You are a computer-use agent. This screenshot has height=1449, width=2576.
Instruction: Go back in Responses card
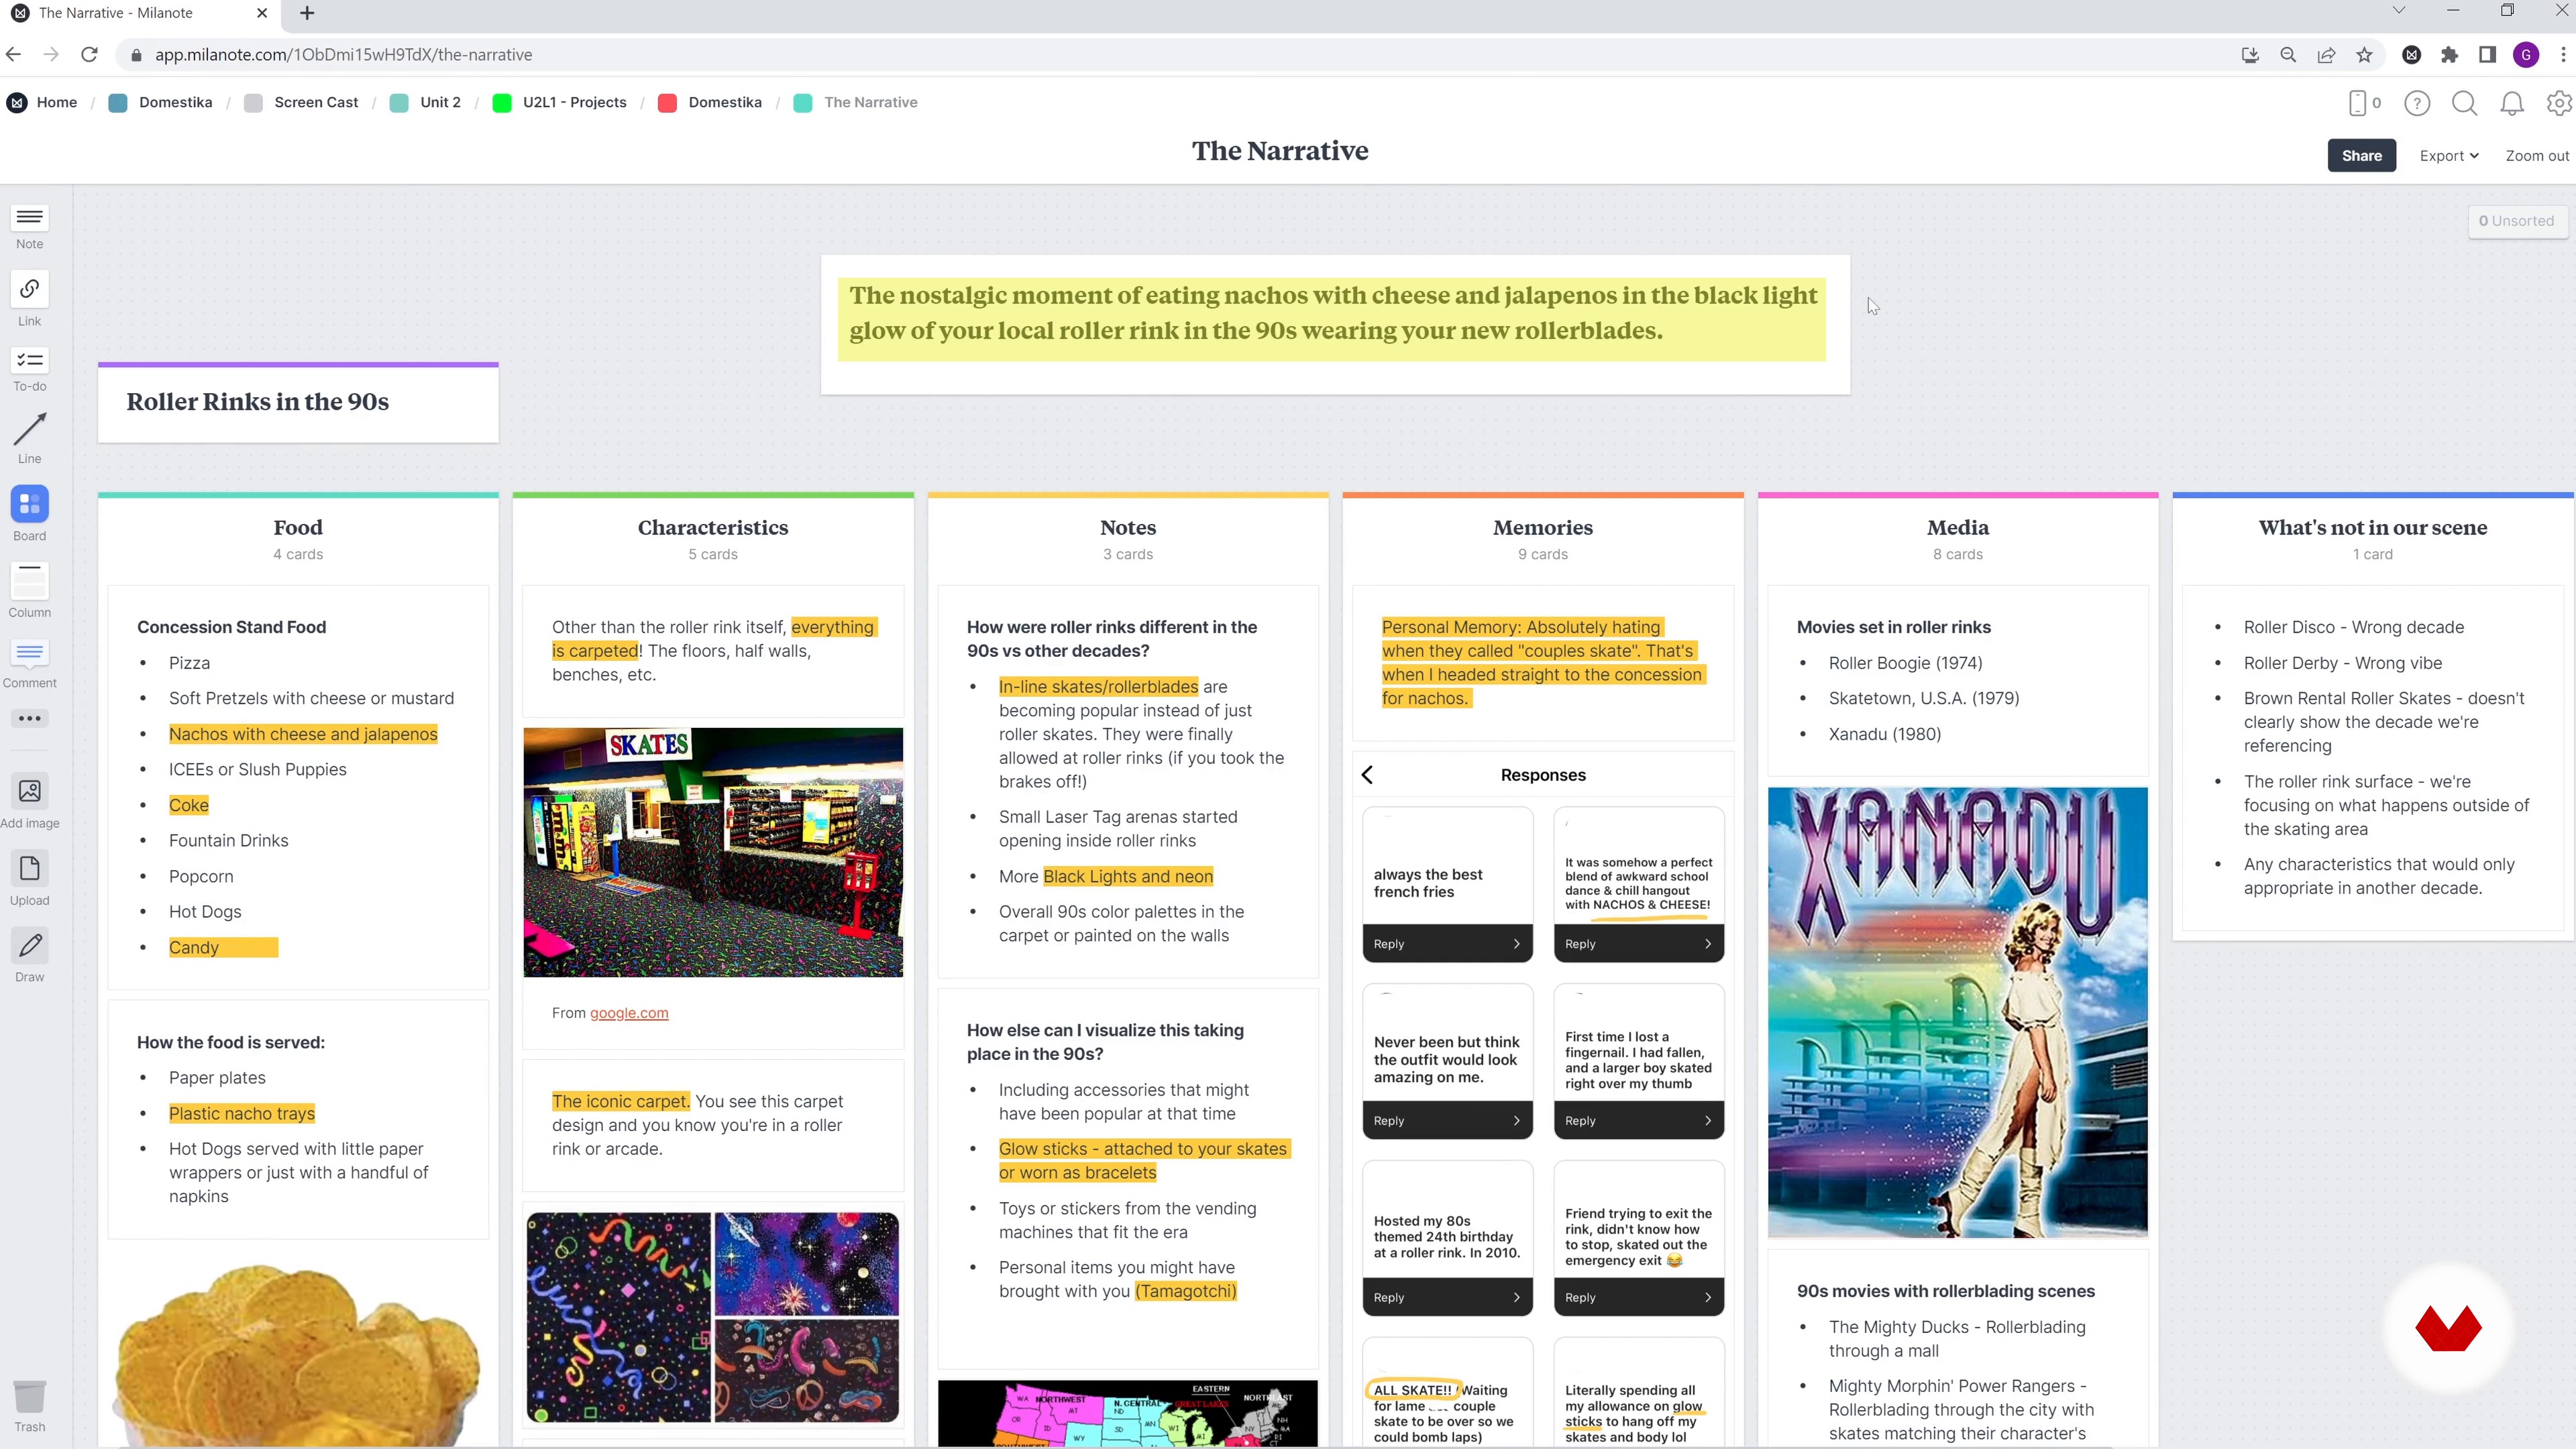pos(1367,775)
